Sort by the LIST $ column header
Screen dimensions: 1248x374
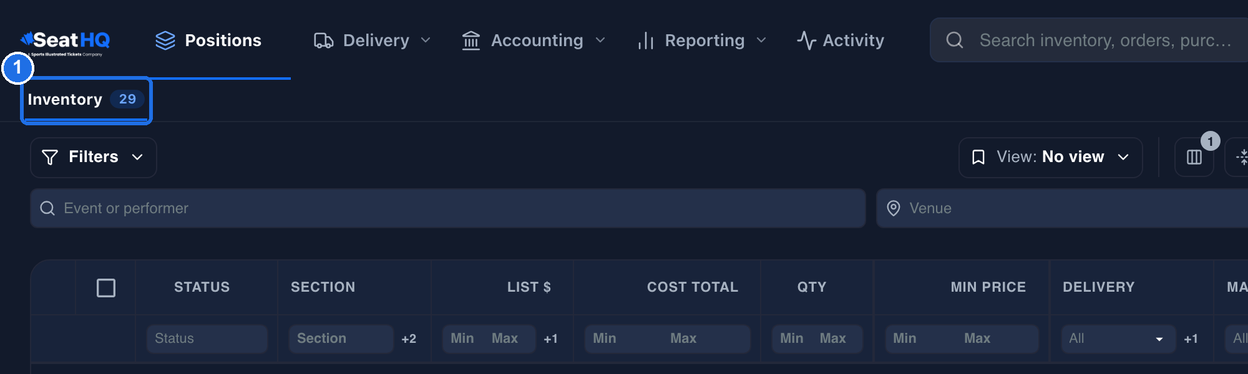[529, 287]
